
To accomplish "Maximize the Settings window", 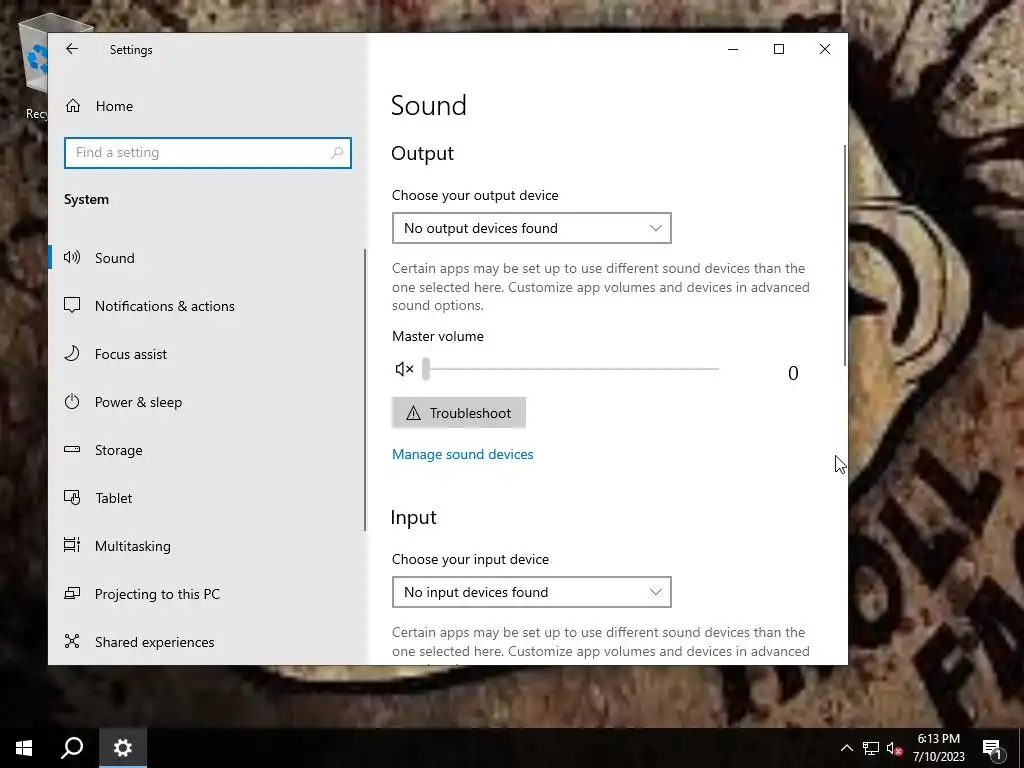I will click(778, 49).
